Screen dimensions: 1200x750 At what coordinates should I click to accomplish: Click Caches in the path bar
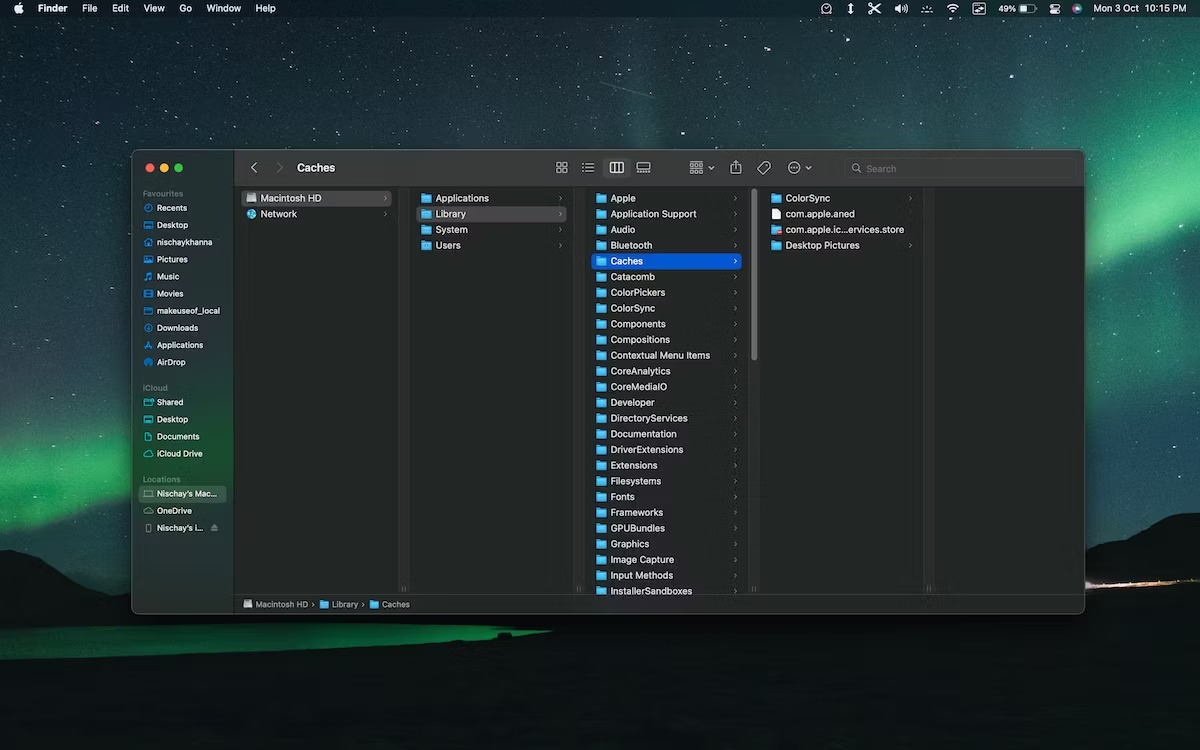390,605
